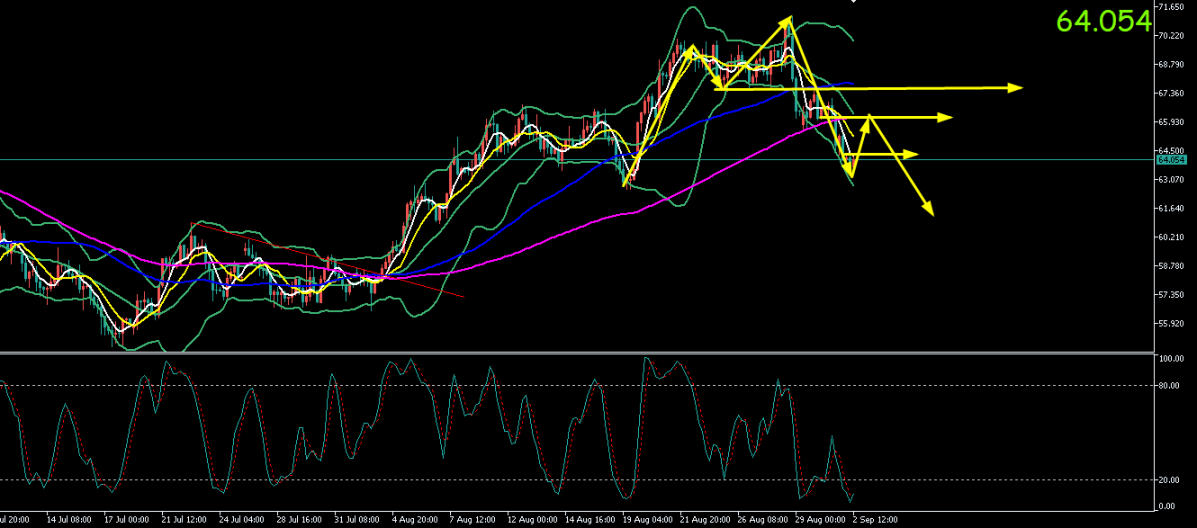Viewport: 1197px width, 528px height.
Task: Click the yellow arrowhead at the chart's highest peak
Action: [x=787, y=23]
